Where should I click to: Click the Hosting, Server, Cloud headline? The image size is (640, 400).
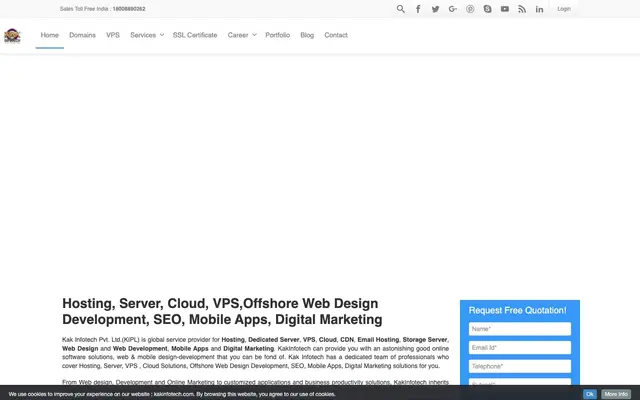click(x=222, y=311)
